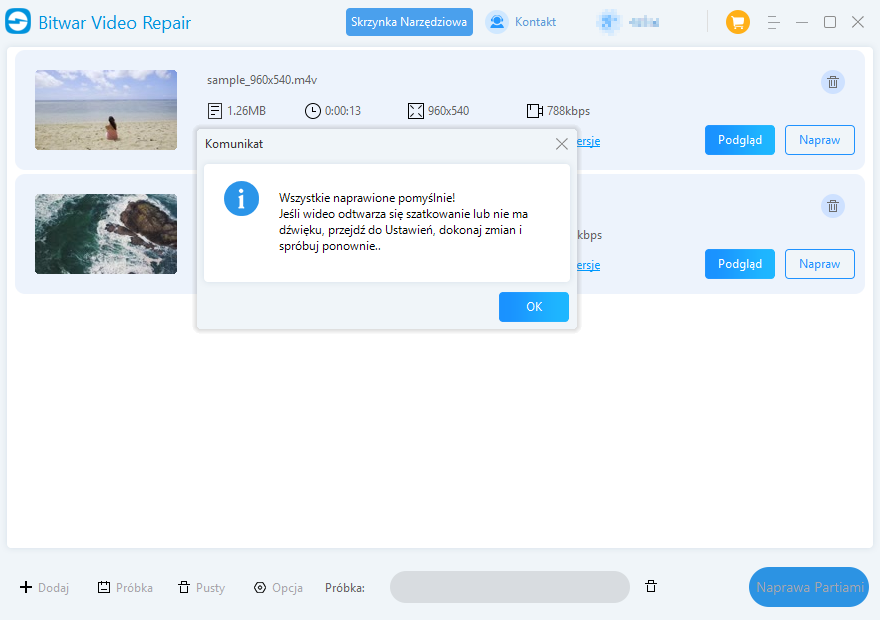Maximize the Bitwar Video Repair window
880x620 pixels.
(830, 22)
